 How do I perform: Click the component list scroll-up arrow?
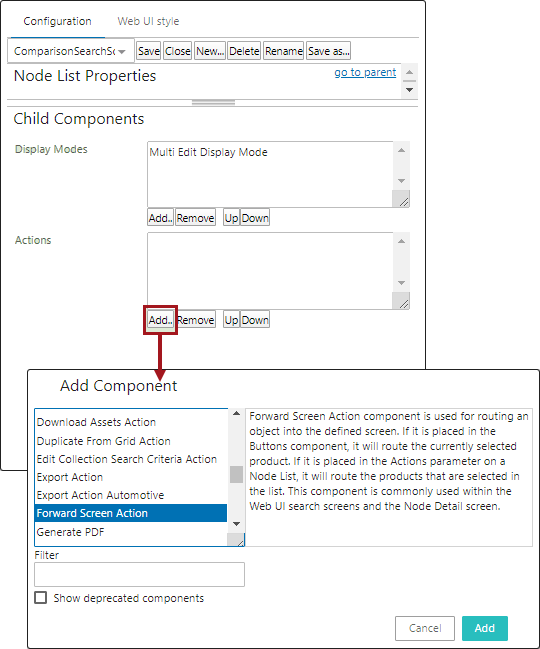click(236, 413)
